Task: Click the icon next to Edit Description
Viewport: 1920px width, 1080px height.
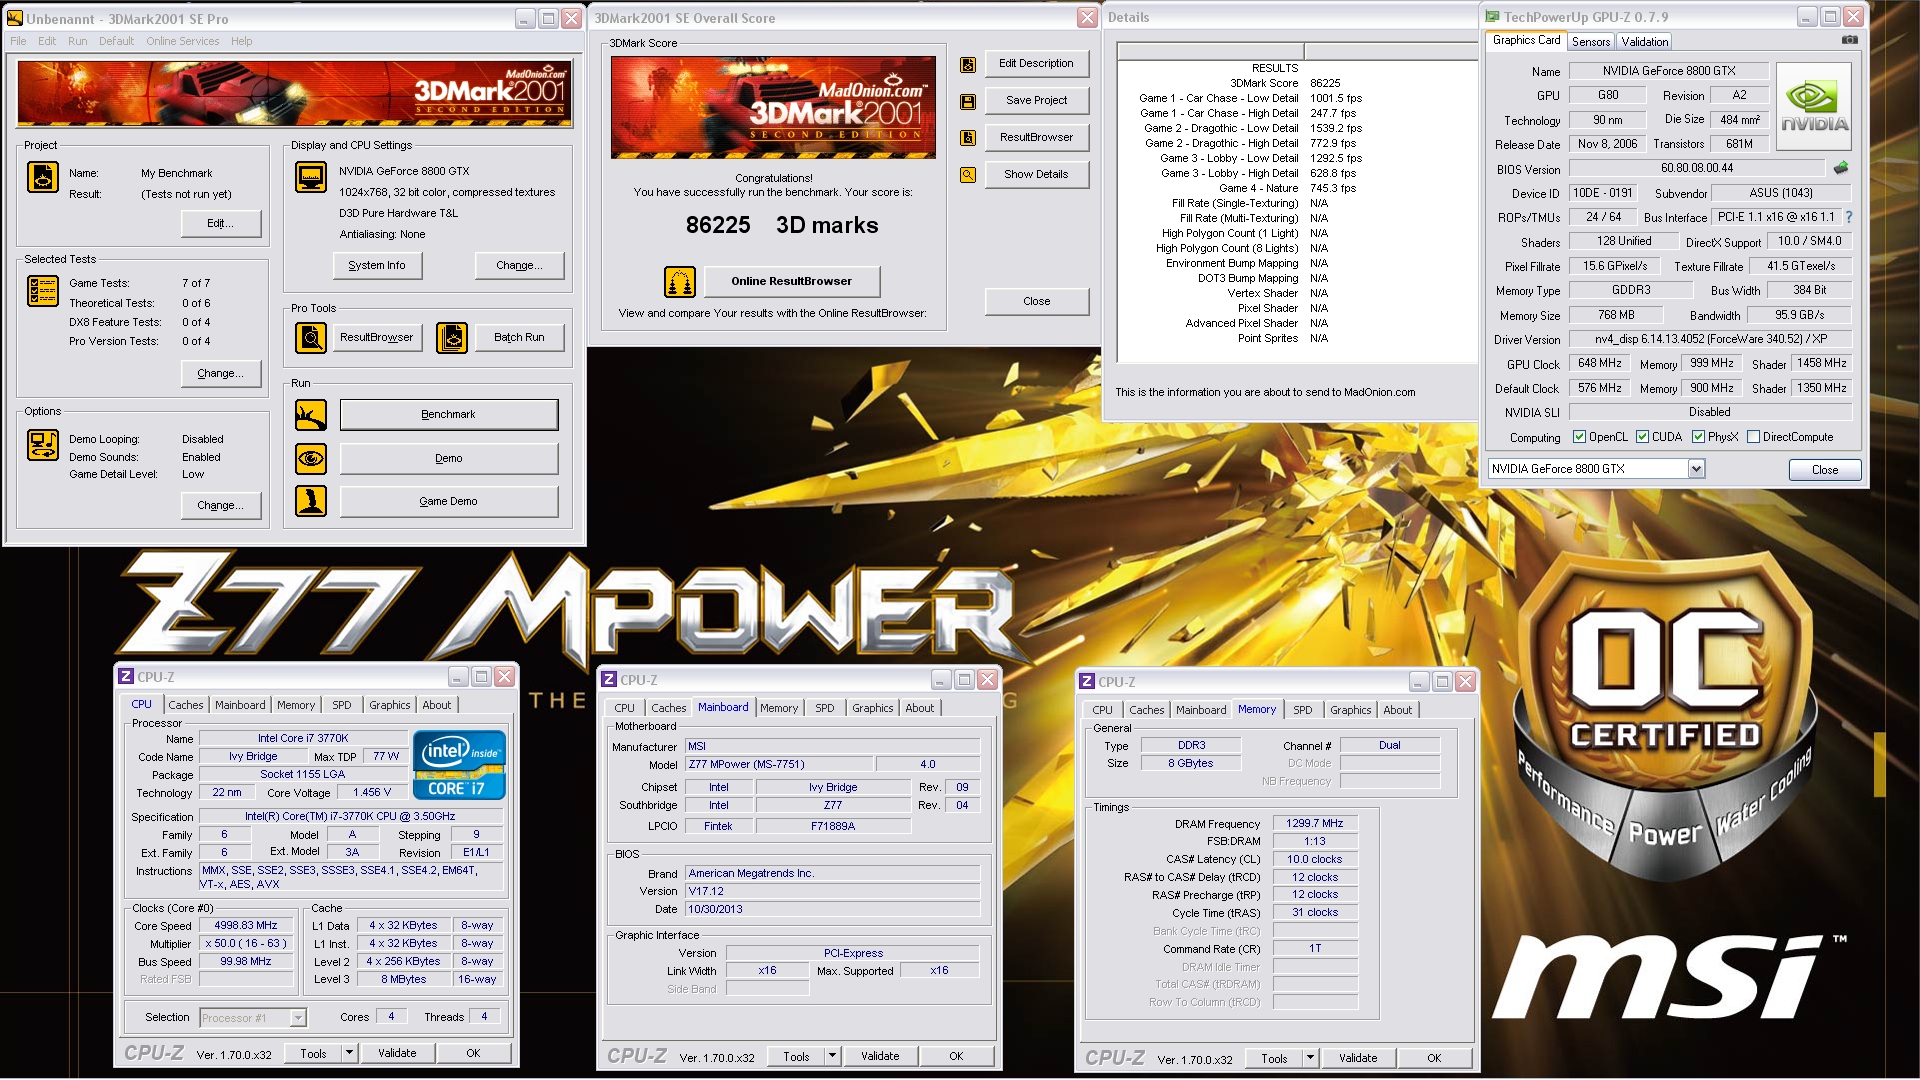Action: (968, 64)
